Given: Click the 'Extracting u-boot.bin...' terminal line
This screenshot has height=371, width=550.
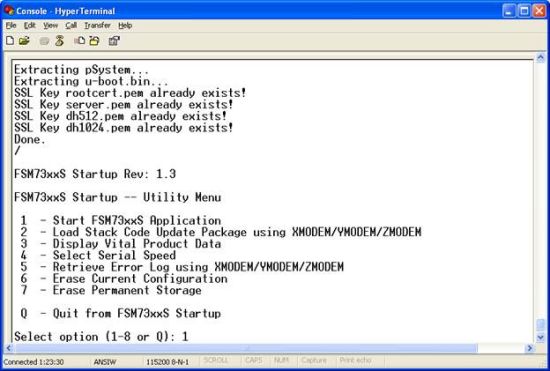Looking at the screenshot, I should [91, 81].
